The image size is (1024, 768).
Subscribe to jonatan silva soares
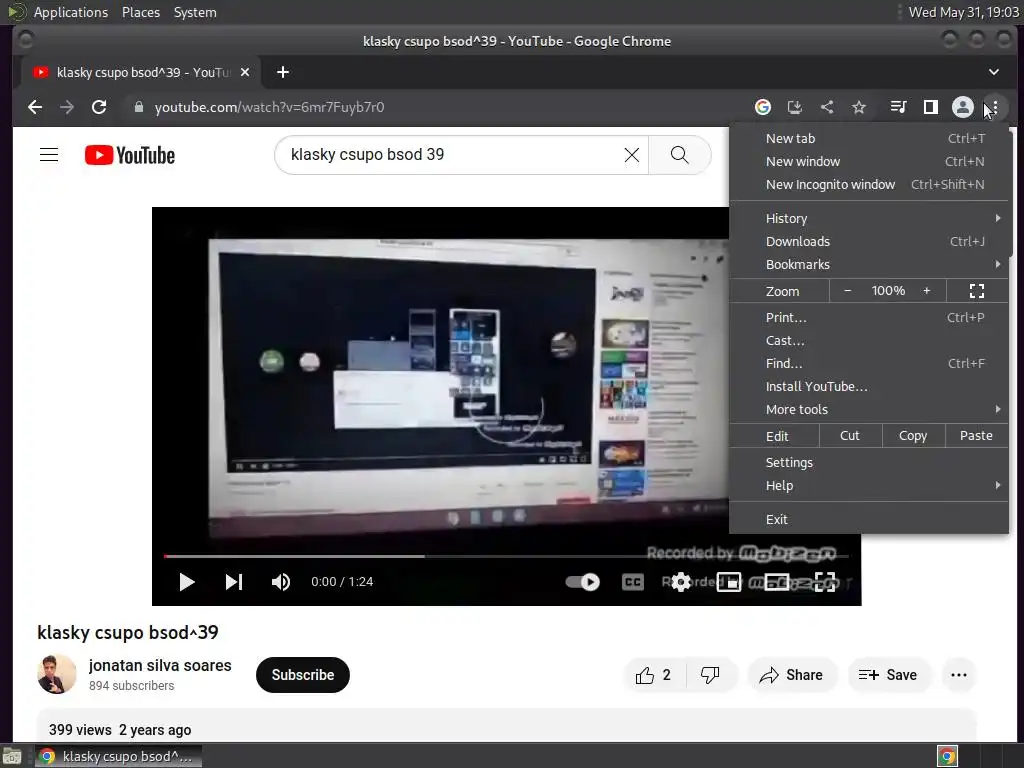303,675
